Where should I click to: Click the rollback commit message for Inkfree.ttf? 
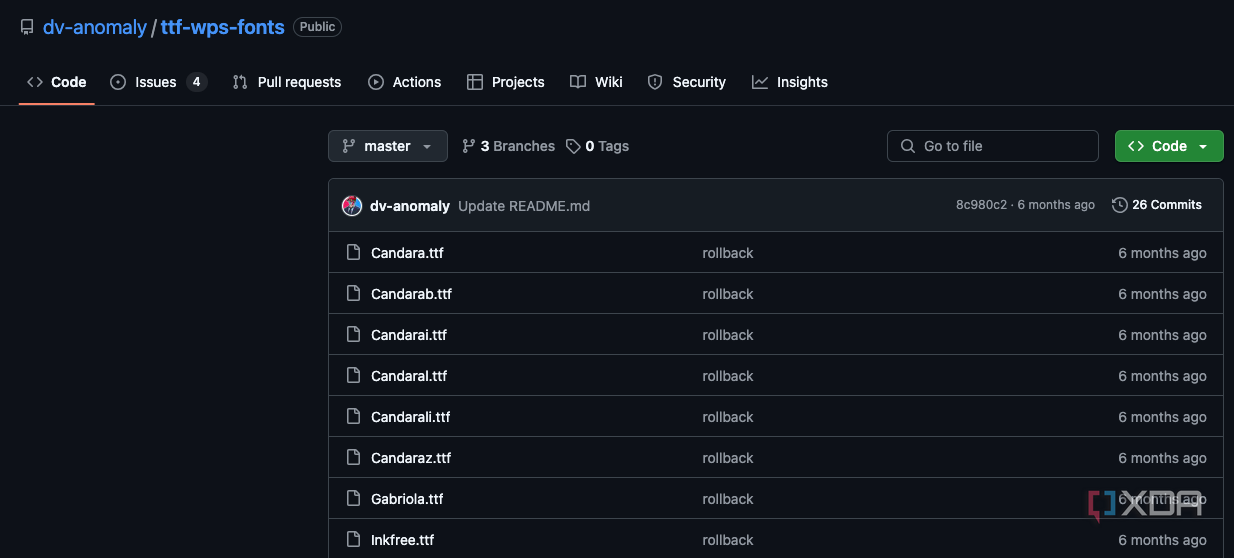(x=728, y=540)
